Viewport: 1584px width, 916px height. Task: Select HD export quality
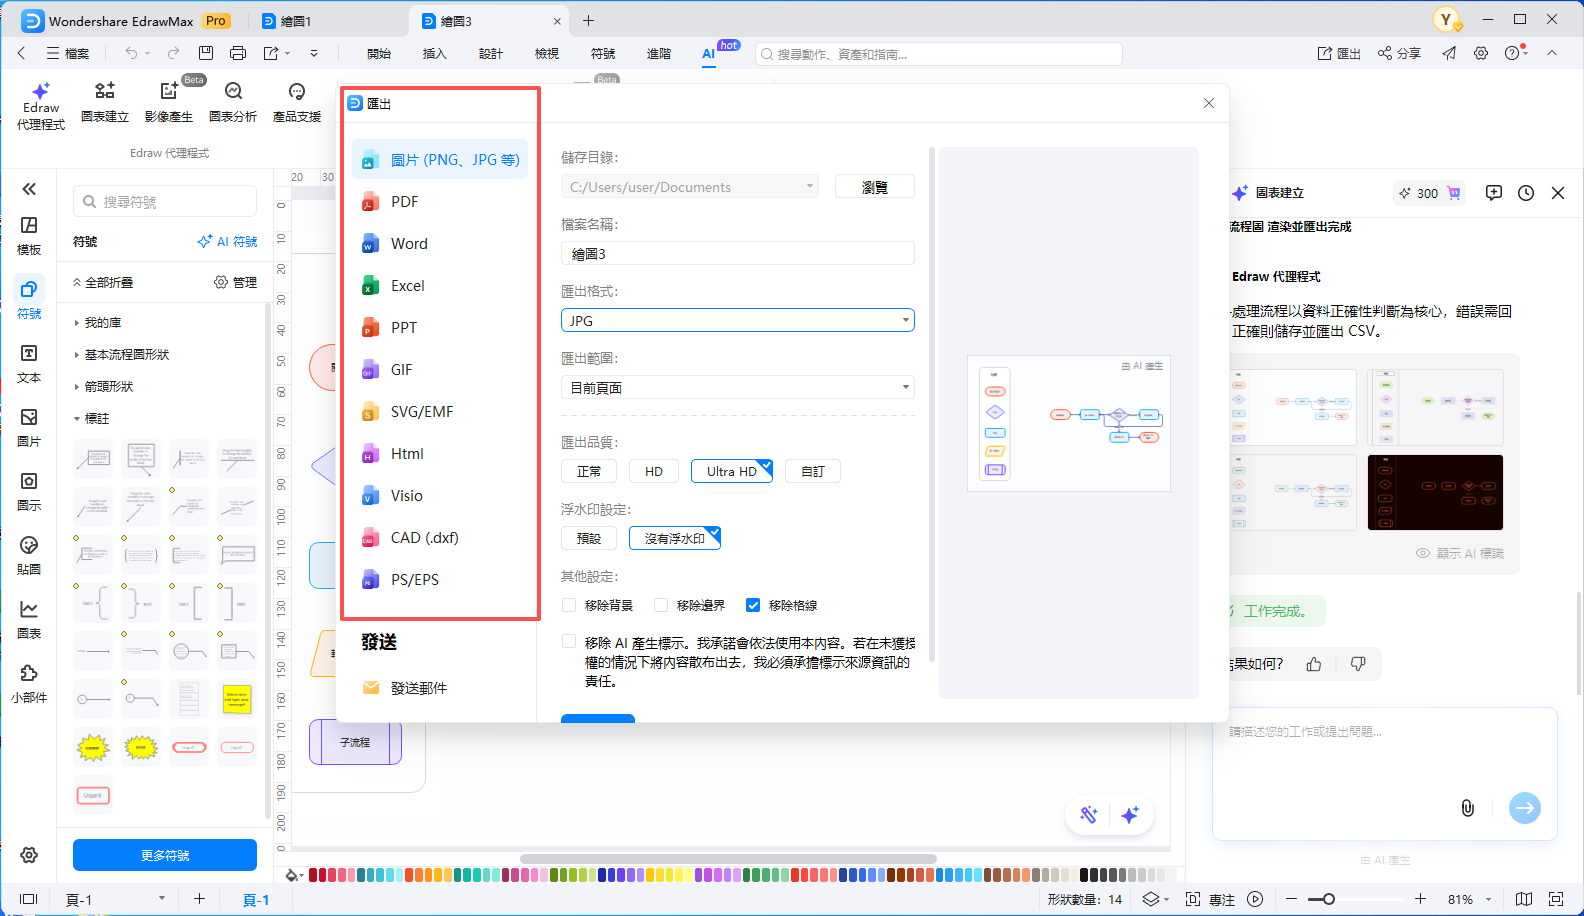[x=654, y=471]
